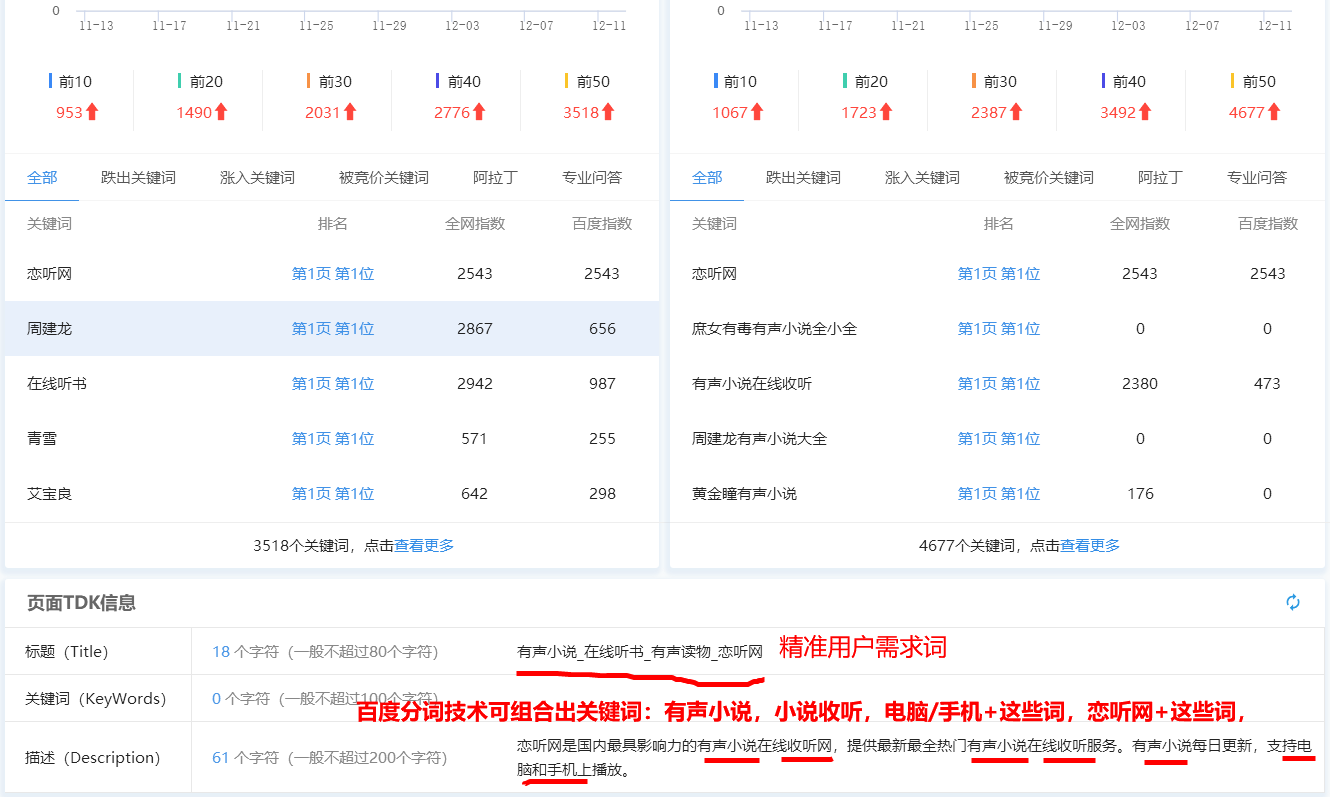Click red up arrow beside 3518 in left panel
Image resolution: width=1330 pixels, height=797 pixels.
(608, 112)
